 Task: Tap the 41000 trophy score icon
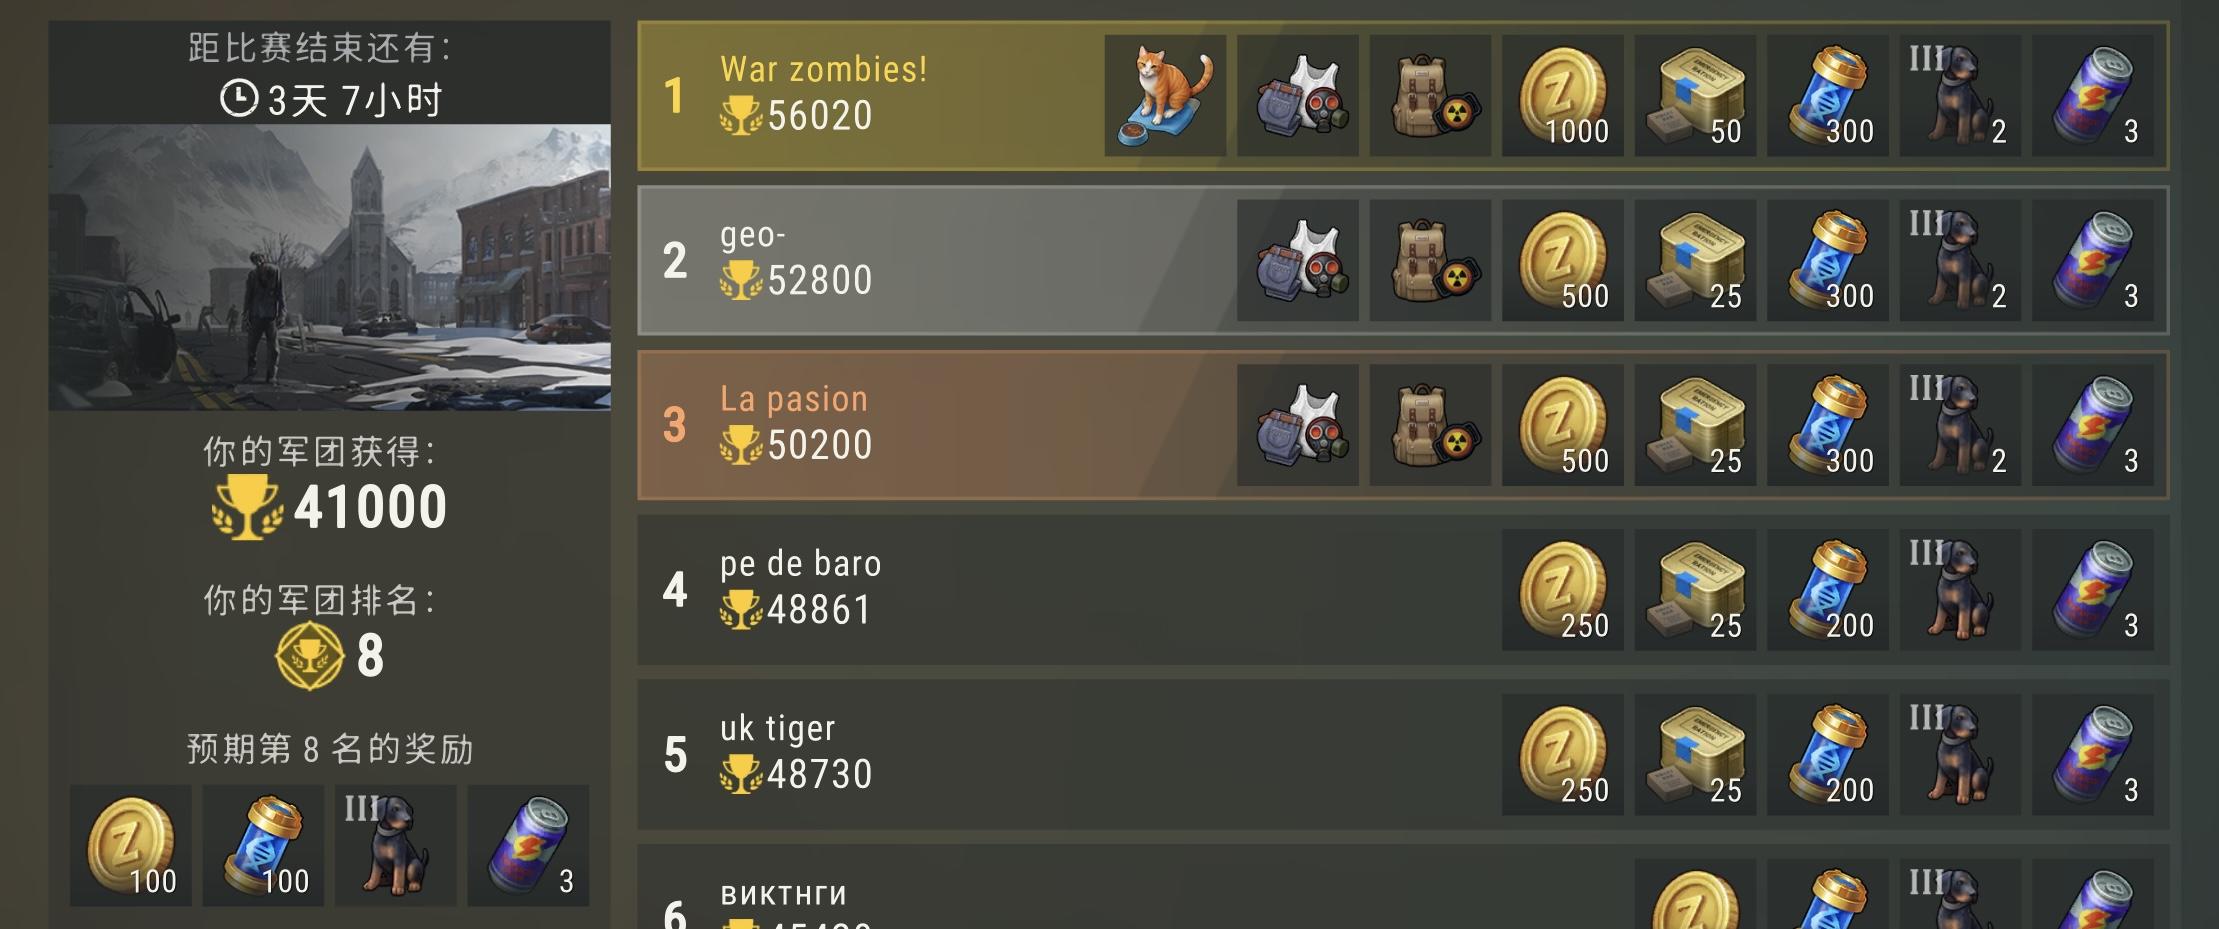coord(246,507)
